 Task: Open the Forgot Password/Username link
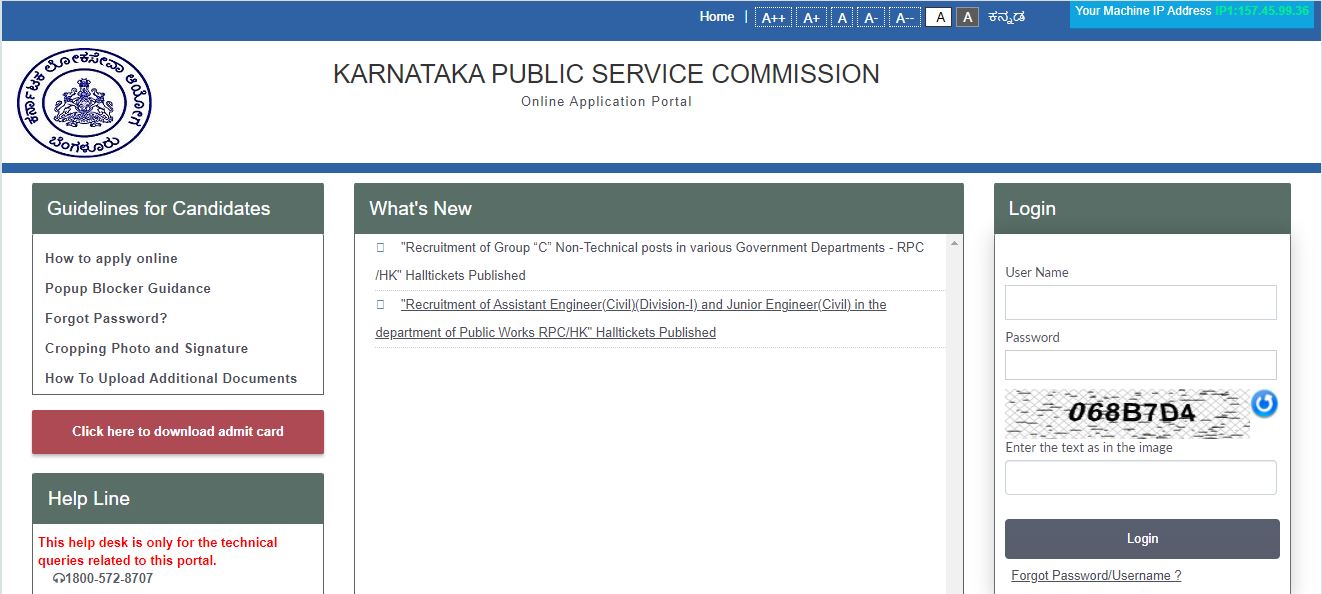coord(1096,576)
